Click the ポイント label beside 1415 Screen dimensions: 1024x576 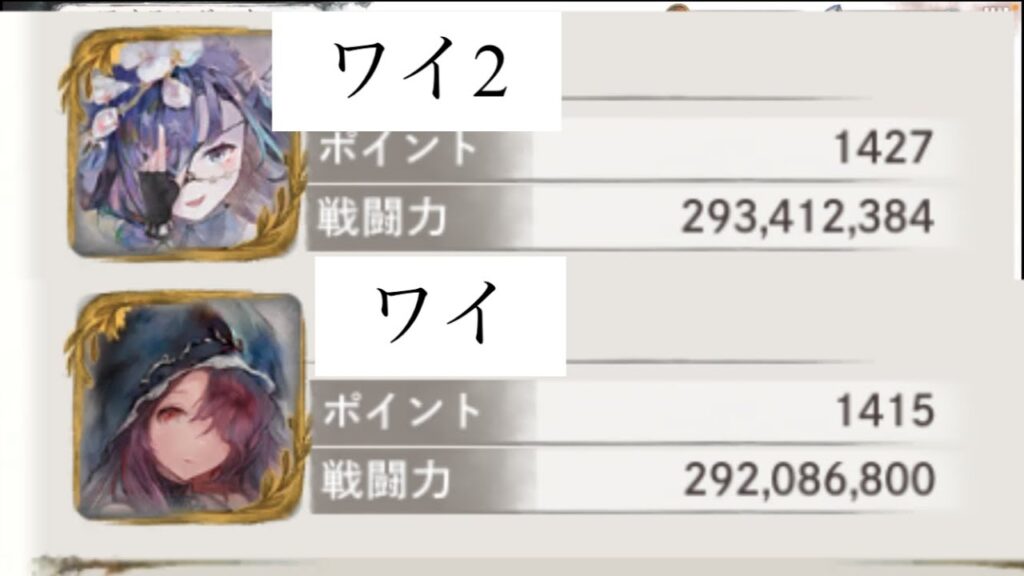pyautogui.click(x=402, y=410)
